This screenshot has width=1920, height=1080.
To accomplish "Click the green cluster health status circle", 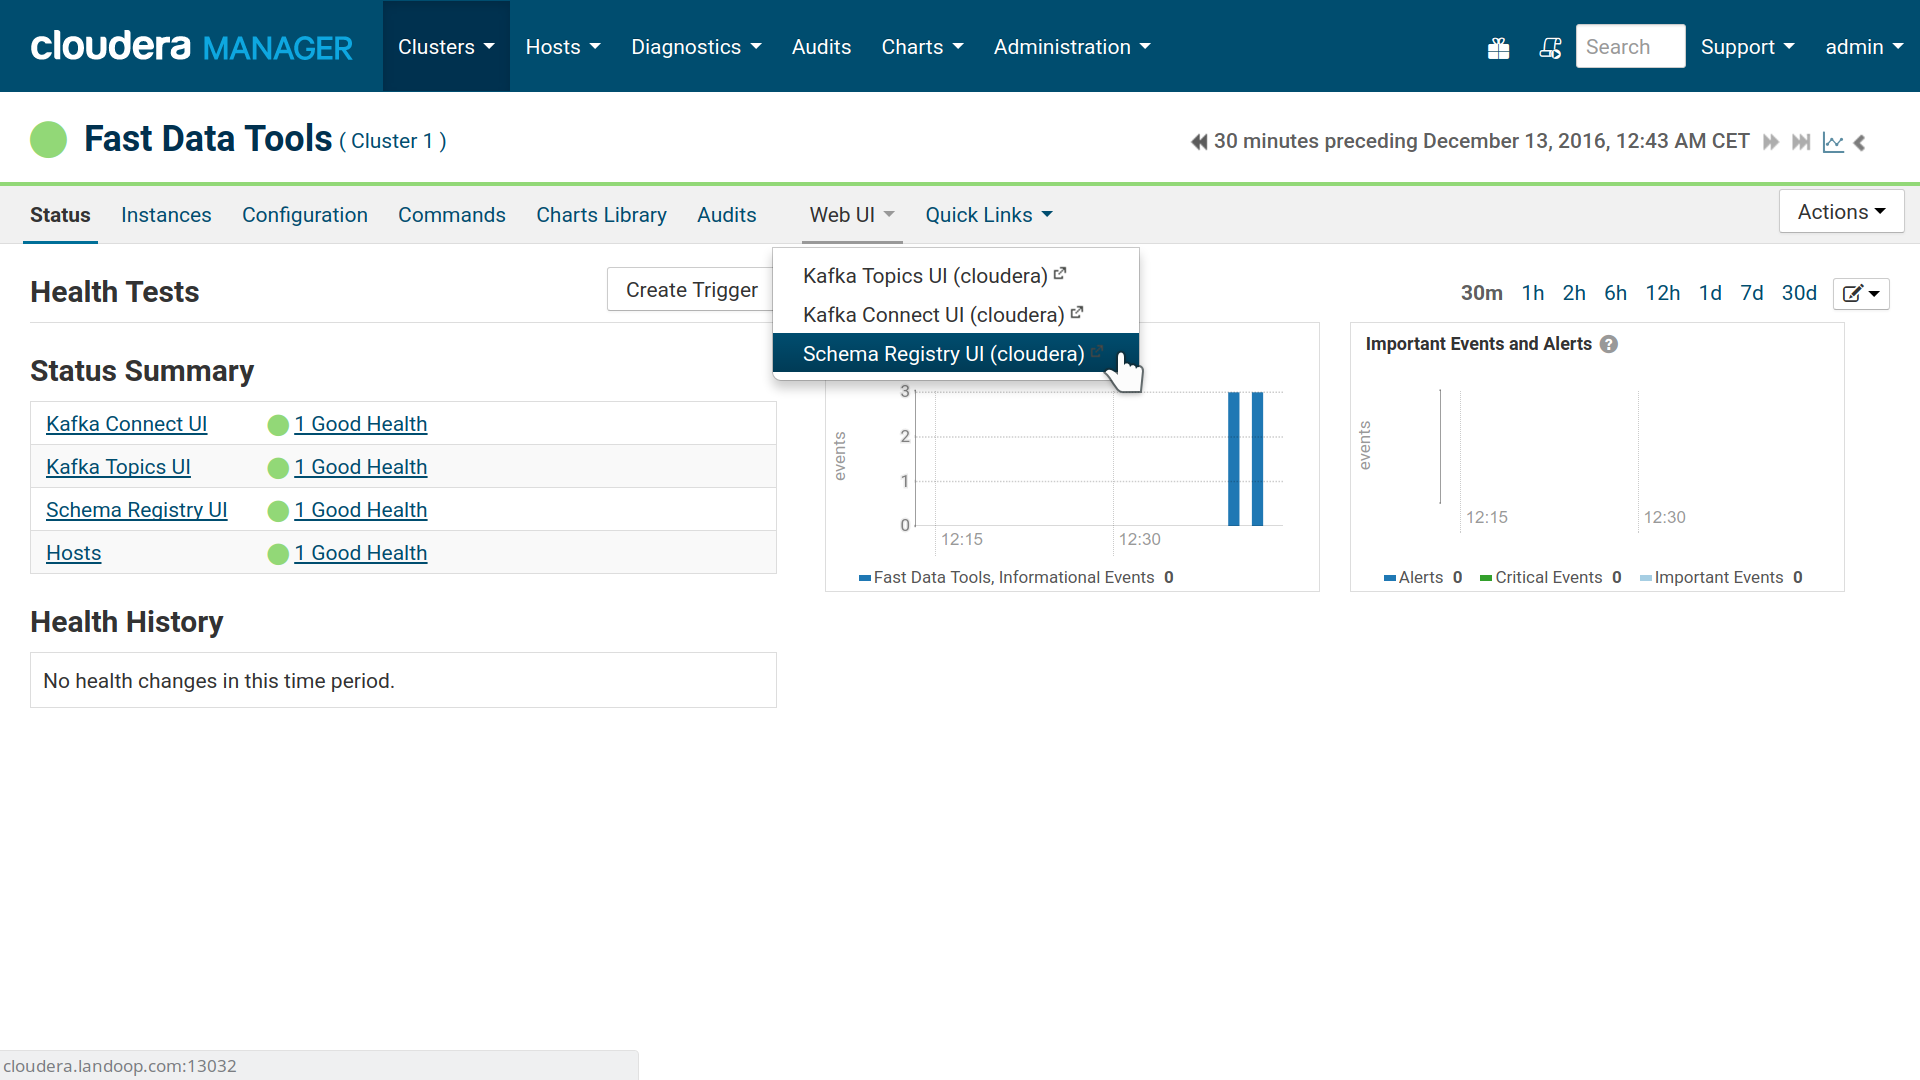I will pos(48,140).
